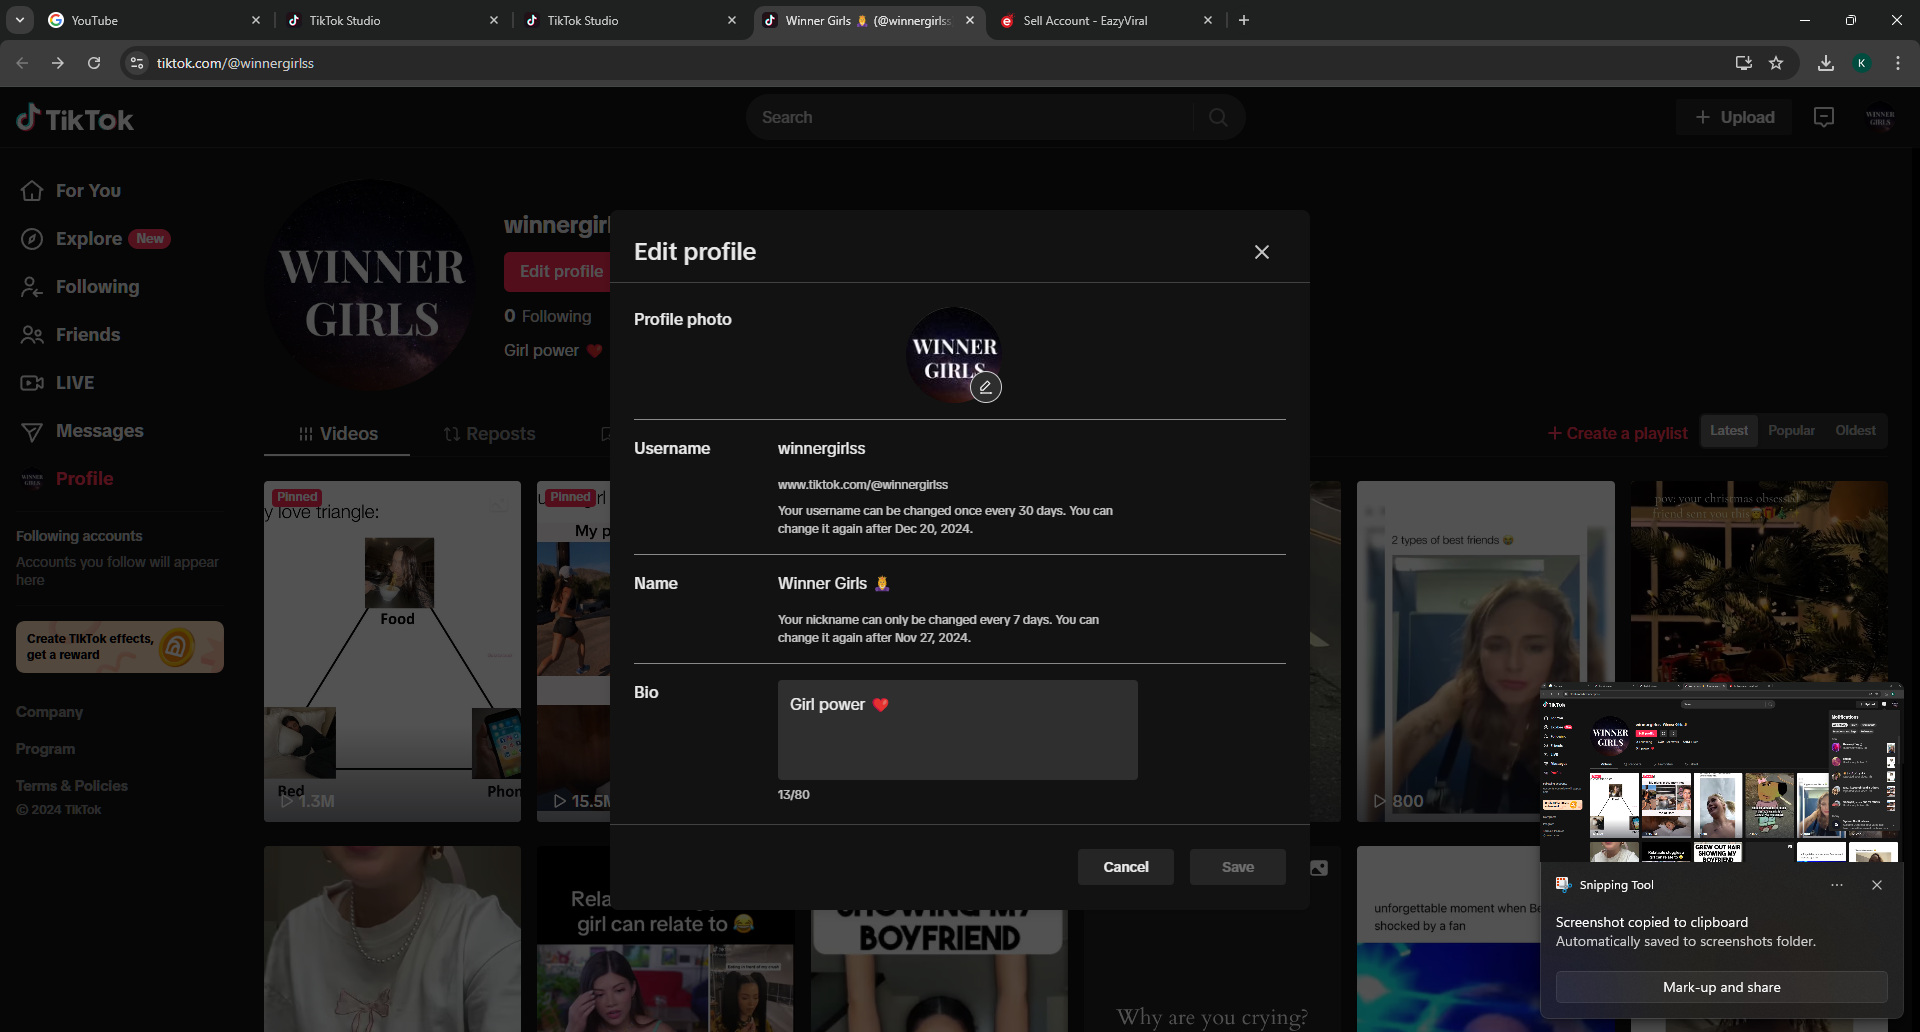Click the username field winnergirlss
Image resolution: width=1920 pixels, height=1032 pixels.
pyautogui.click(x=822, y=448)
